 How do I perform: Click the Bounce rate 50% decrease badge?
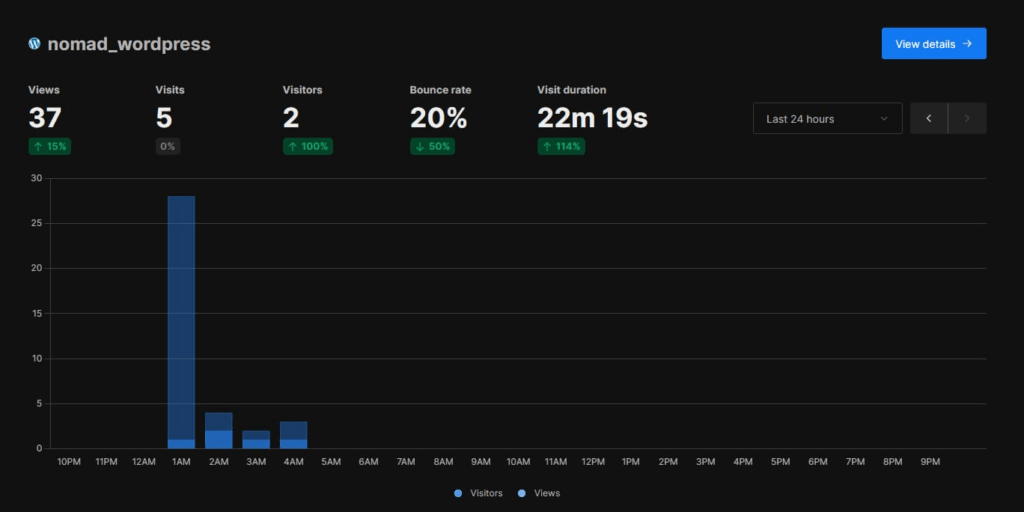(x=432, y=146)
